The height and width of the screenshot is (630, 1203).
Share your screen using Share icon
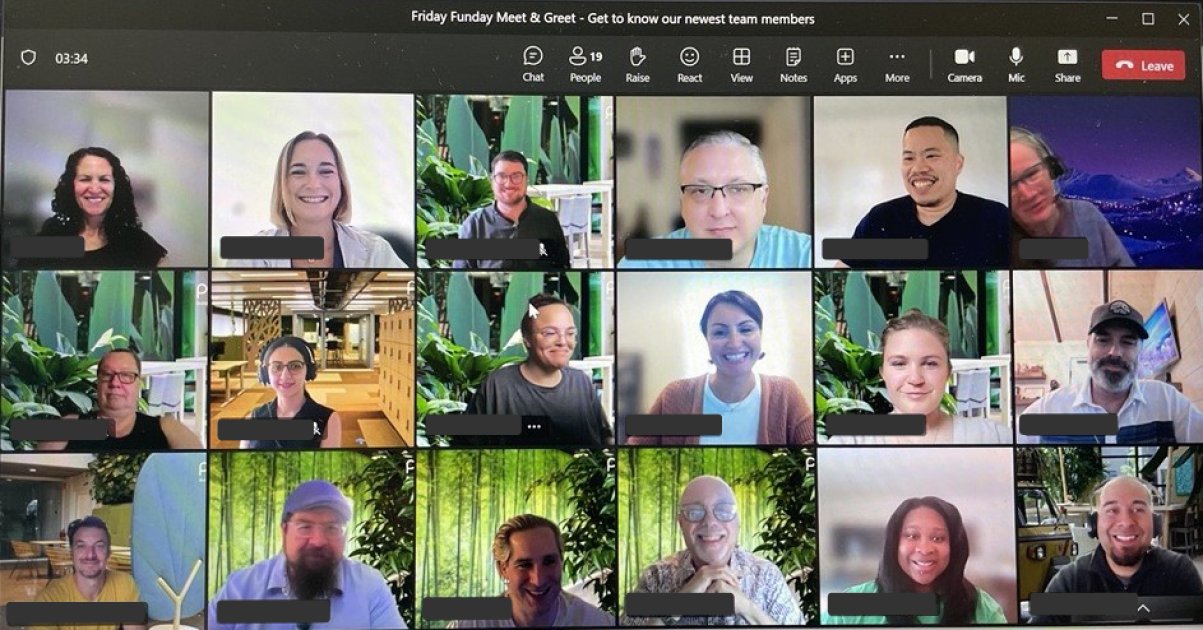point(1067,65)
